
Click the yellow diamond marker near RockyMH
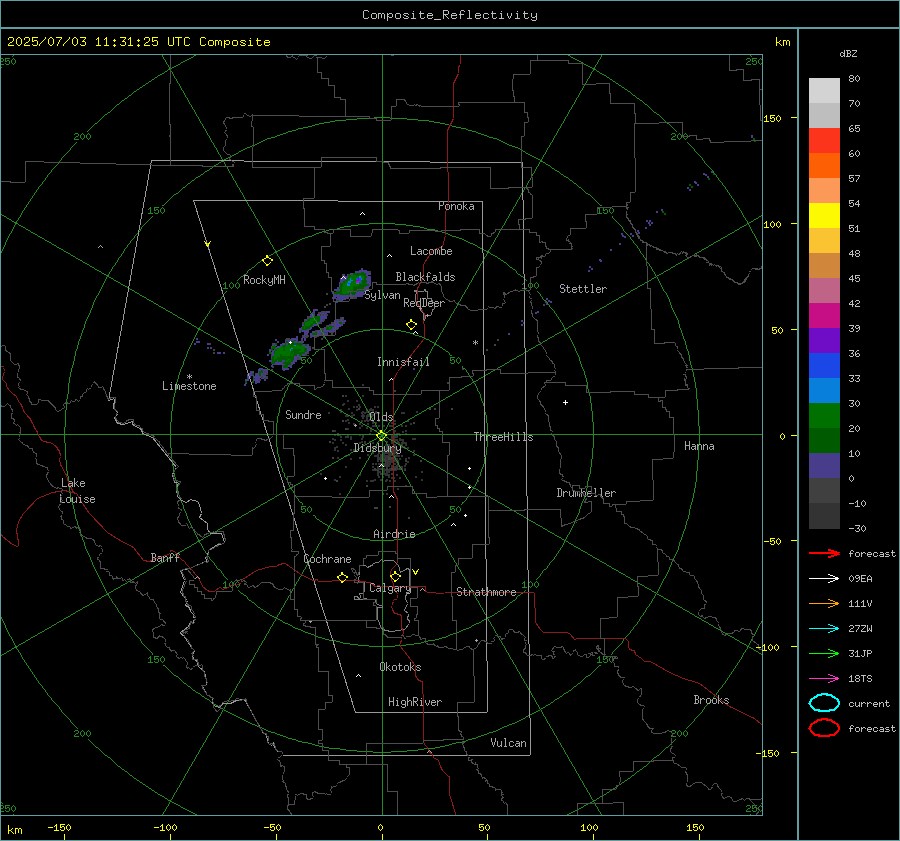coord(267,261)
